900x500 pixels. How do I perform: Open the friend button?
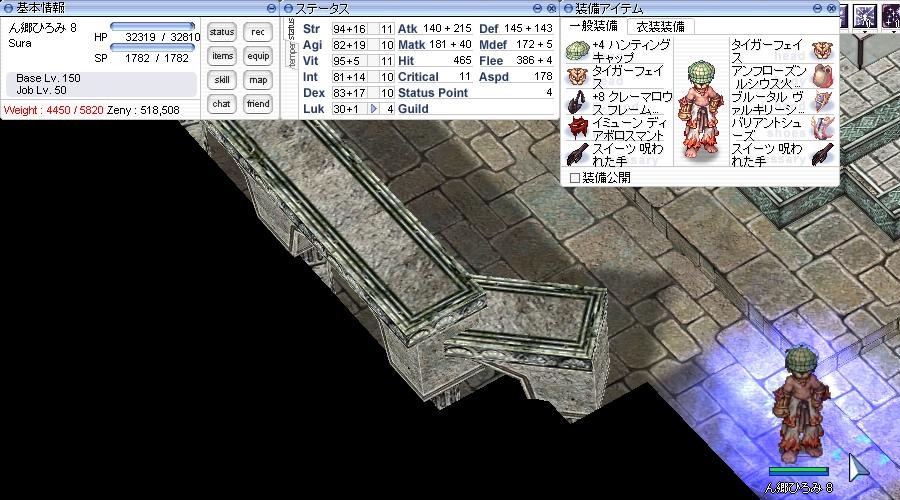tap(258, 104)
